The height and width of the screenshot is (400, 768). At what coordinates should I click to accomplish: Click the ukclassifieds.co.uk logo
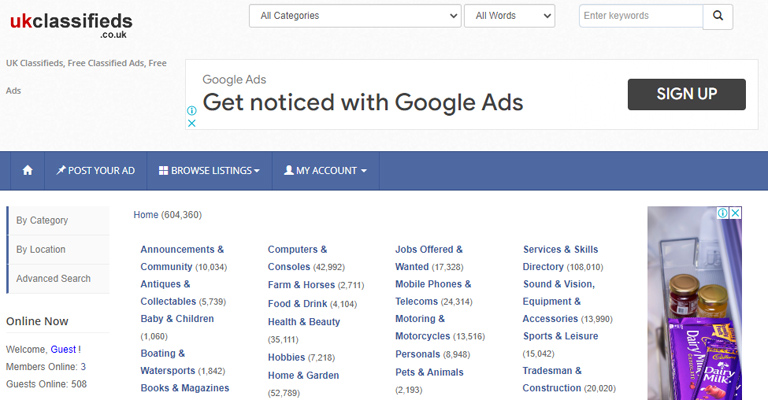(70, 23)
